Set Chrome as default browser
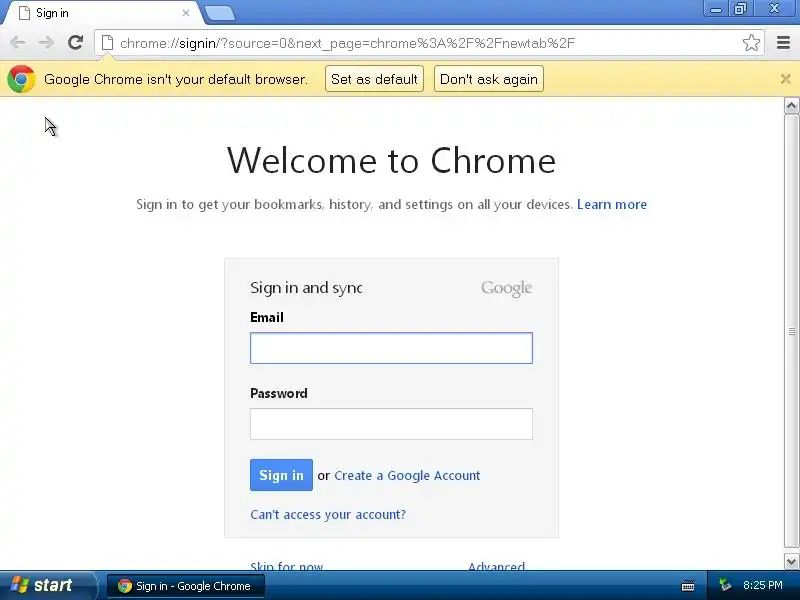 tap(374, 79)
